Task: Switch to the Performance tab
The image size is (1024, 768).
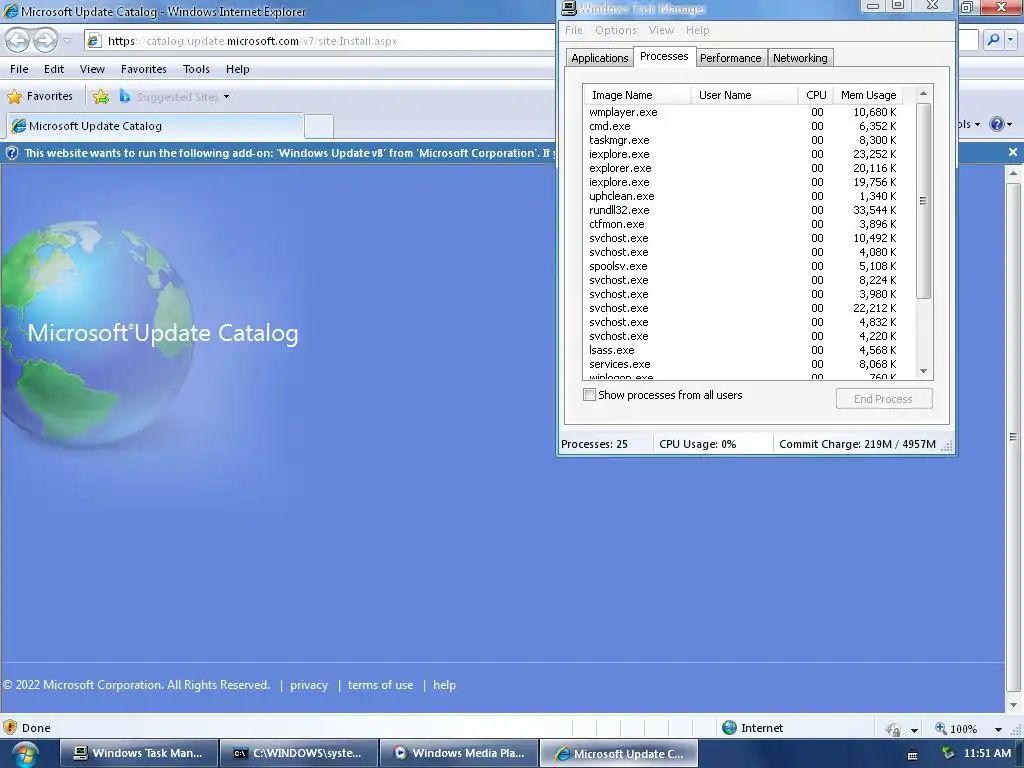Action: [730, 57]
